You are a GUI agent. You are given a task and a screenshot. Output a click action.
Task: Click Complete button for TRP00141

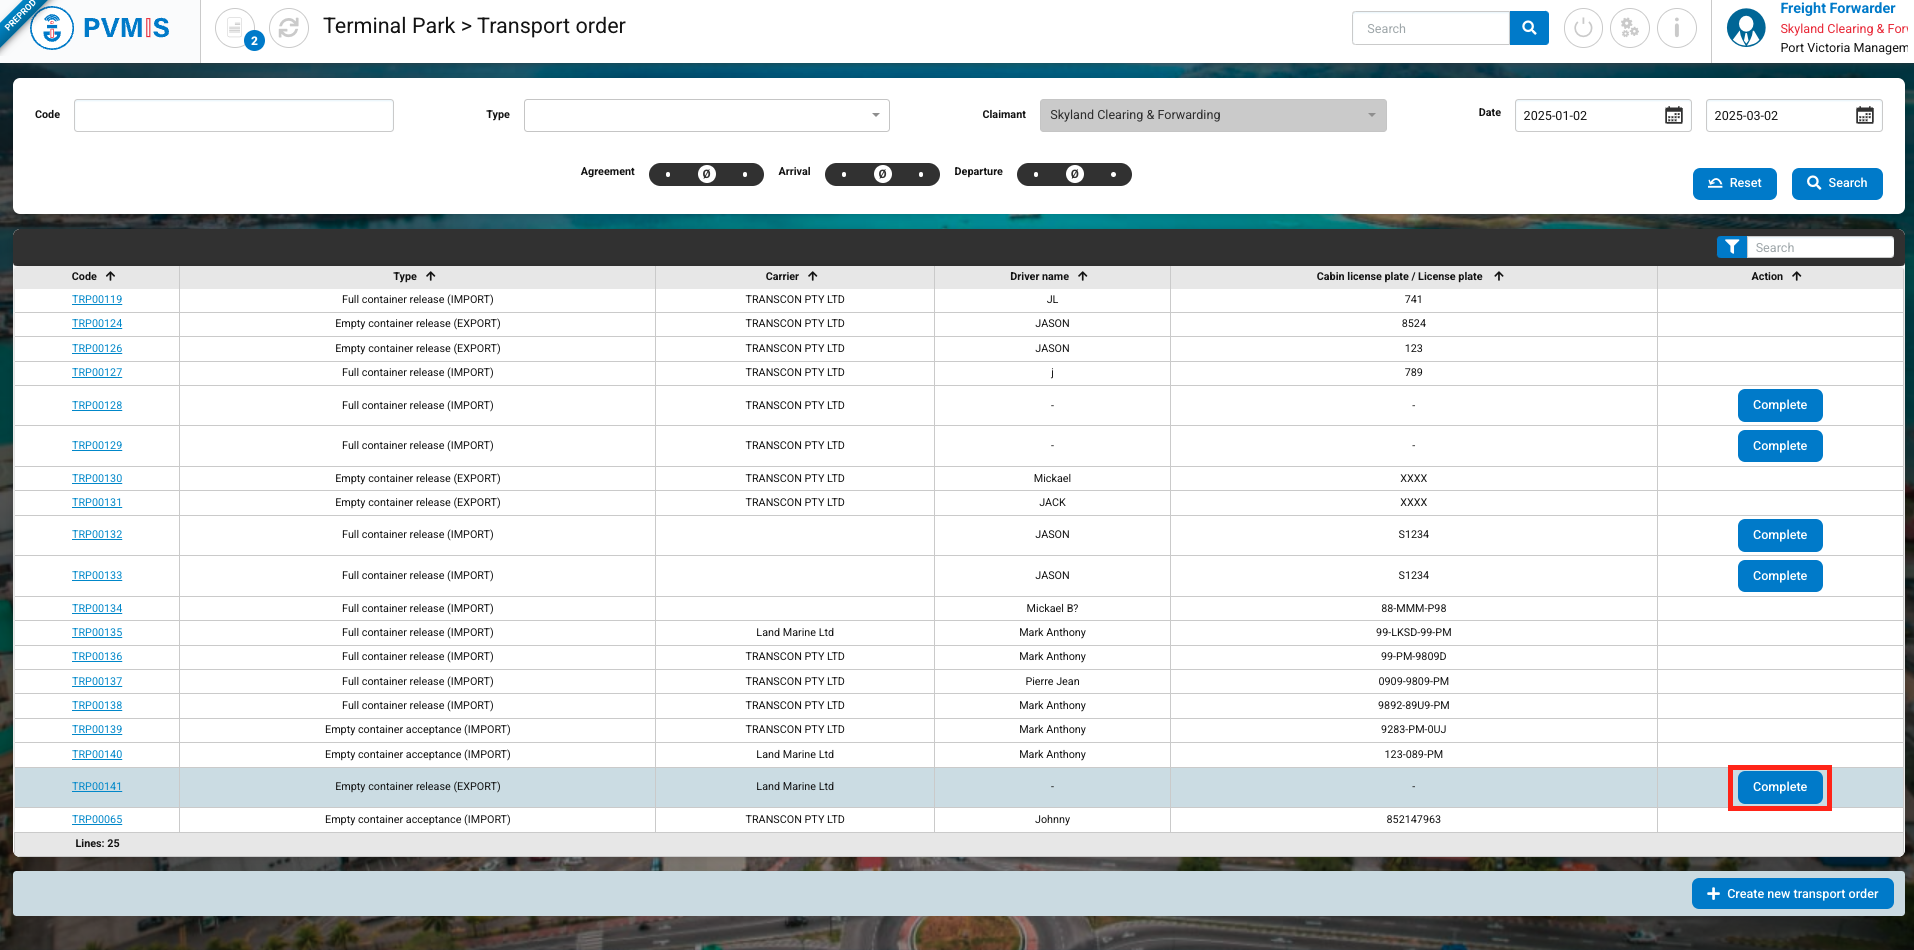pyautogui.click(x=1779, y=787)
